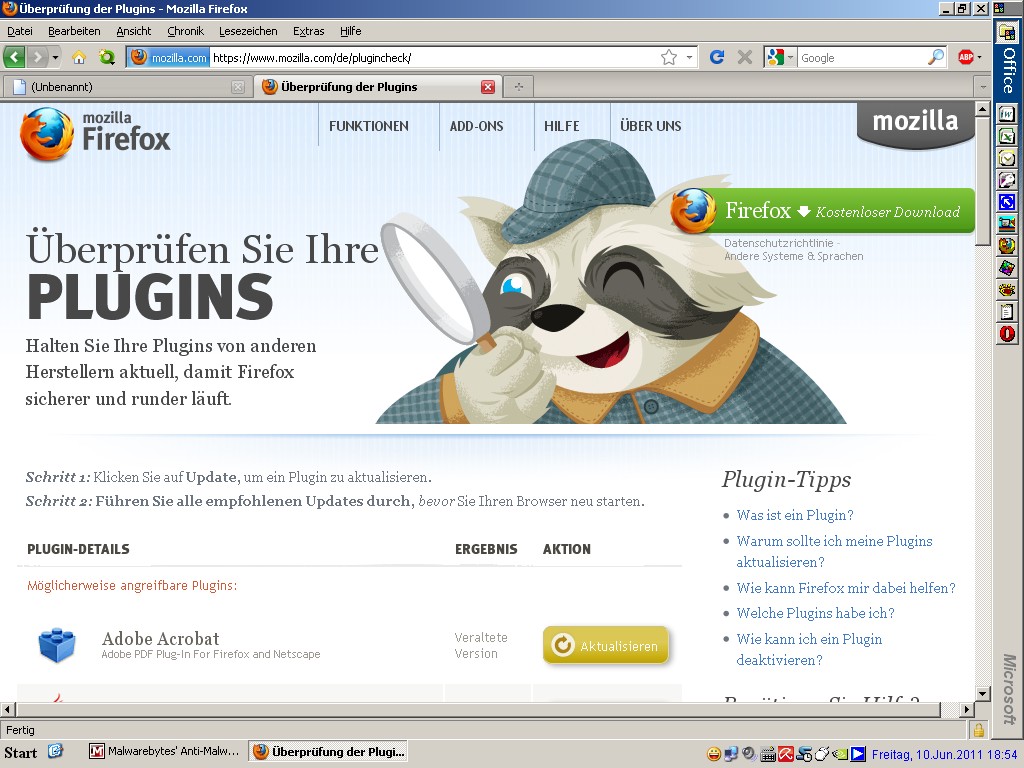1024x768 pixels.
Task: Launch Word from the Office shortcut bar
Action: 1007,114
